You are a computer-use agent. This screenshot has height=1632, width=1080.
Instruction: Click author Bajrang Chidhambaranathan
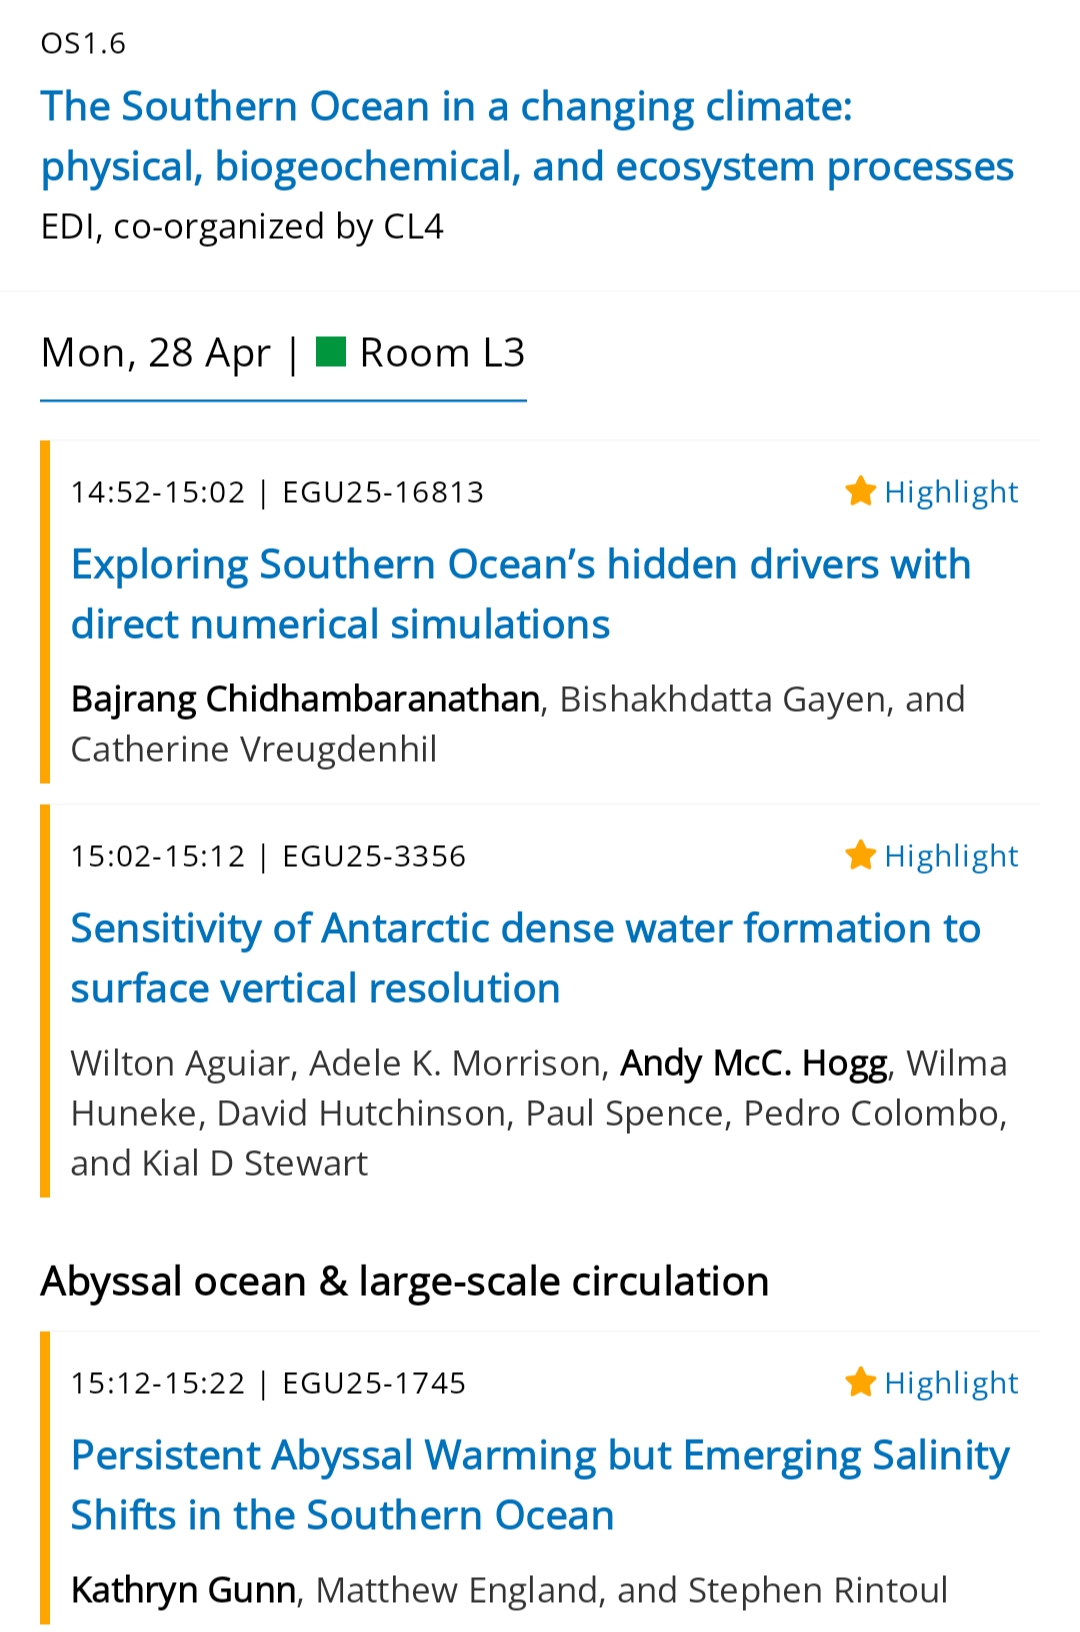pos(305,699)
